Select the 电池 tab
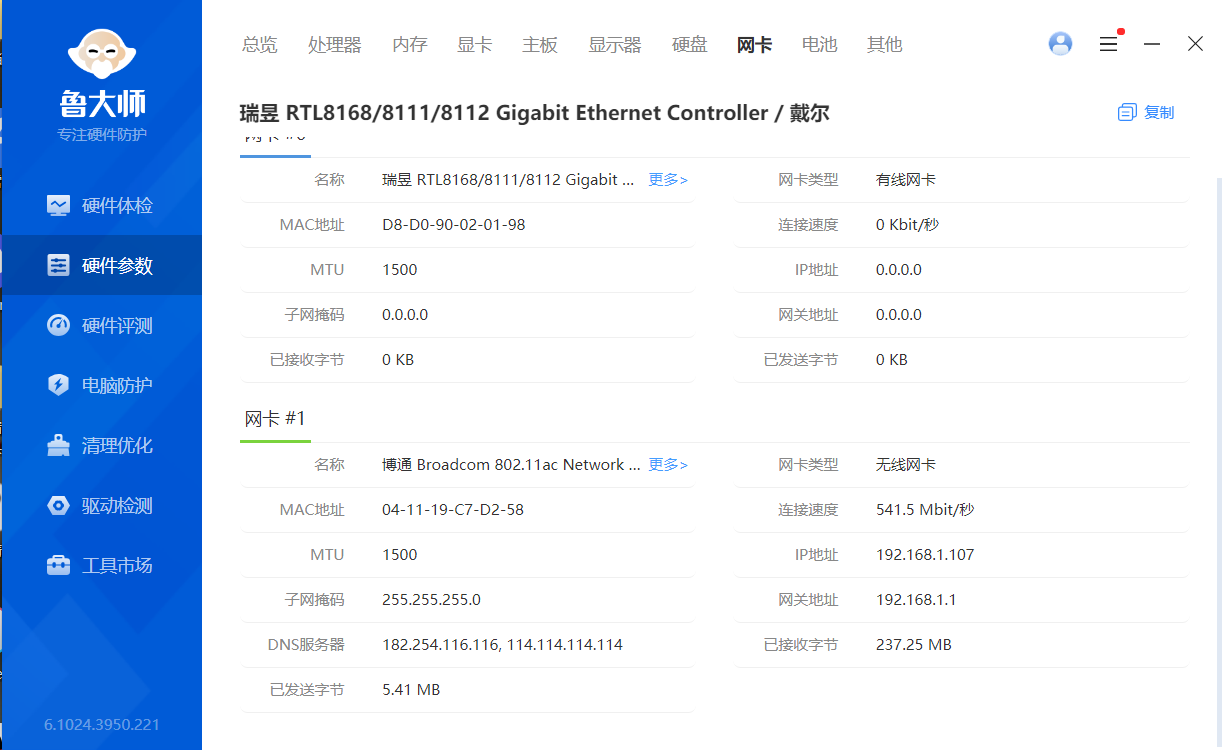The width and height of the screenshot is (1226, 750). point(819,45)
